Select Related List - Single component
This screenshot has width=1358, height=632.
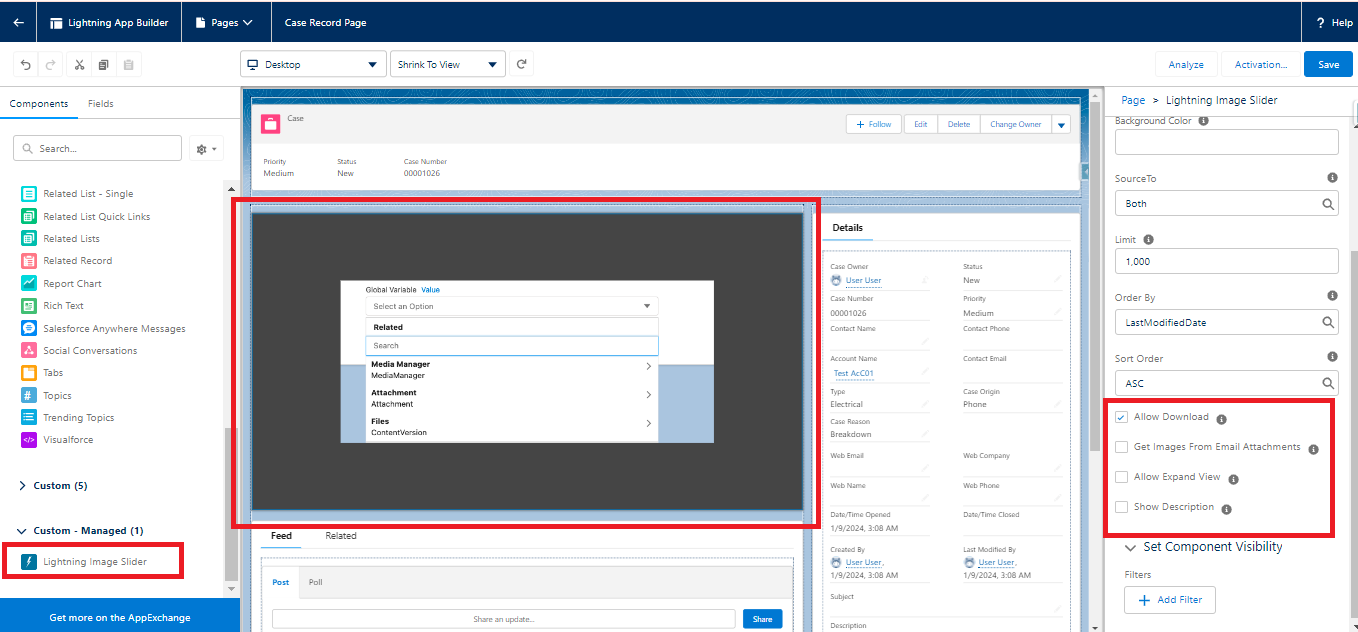(x=88, y=194)
